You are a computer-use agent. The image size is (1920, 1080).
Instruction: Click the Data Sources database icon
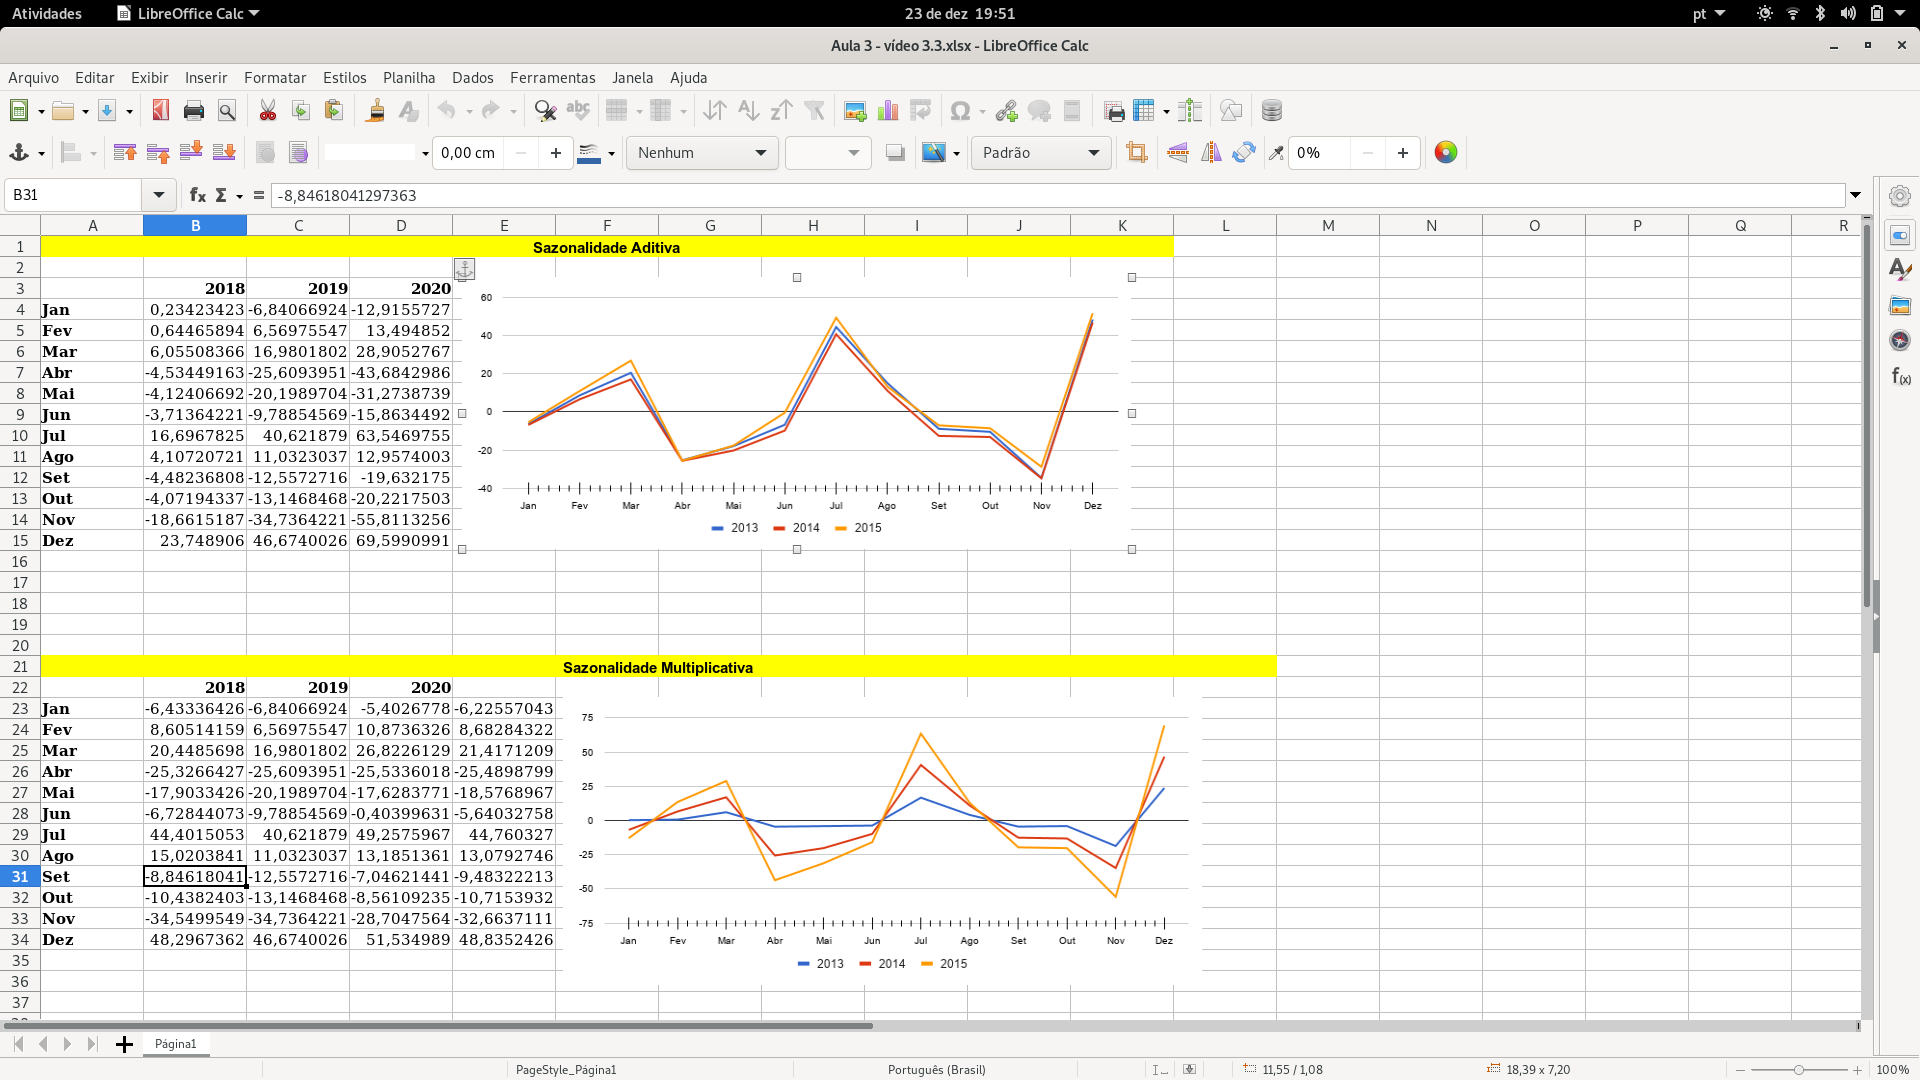[1272, 111]
